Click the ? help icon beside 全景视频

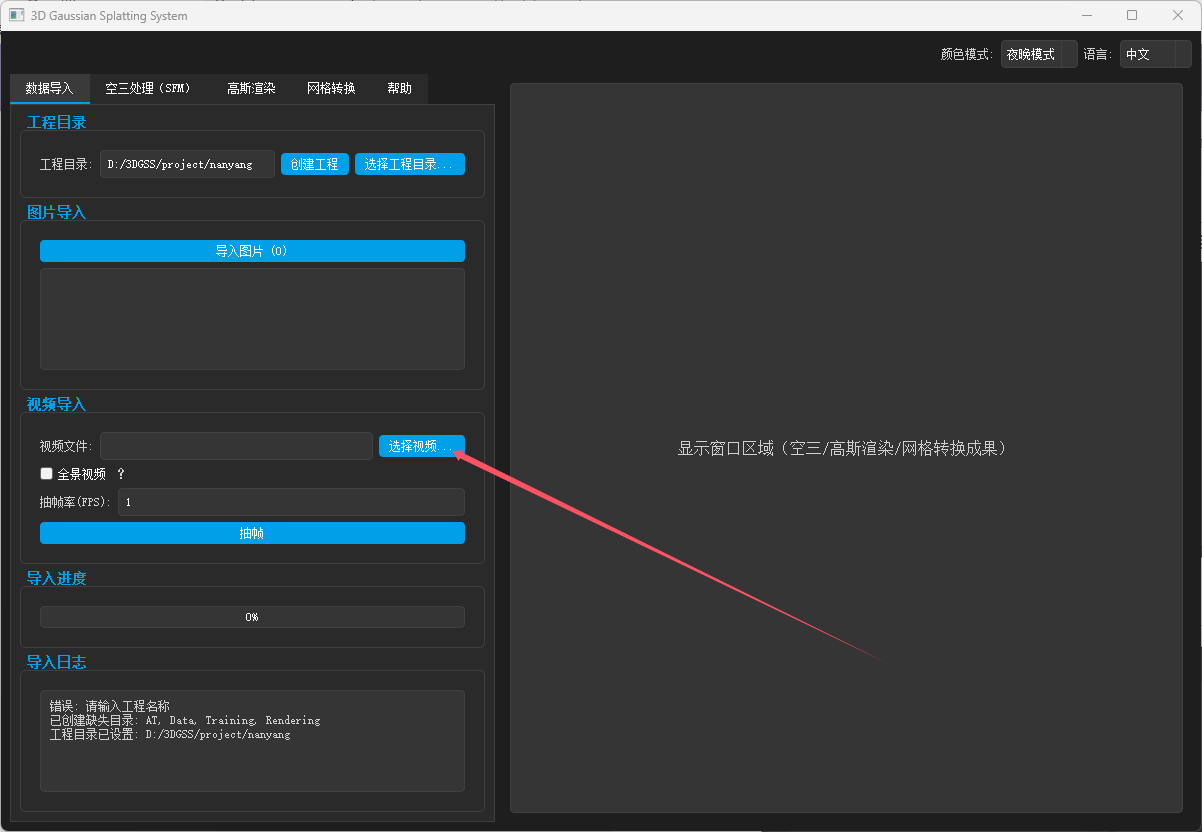[x=121, y=474]
